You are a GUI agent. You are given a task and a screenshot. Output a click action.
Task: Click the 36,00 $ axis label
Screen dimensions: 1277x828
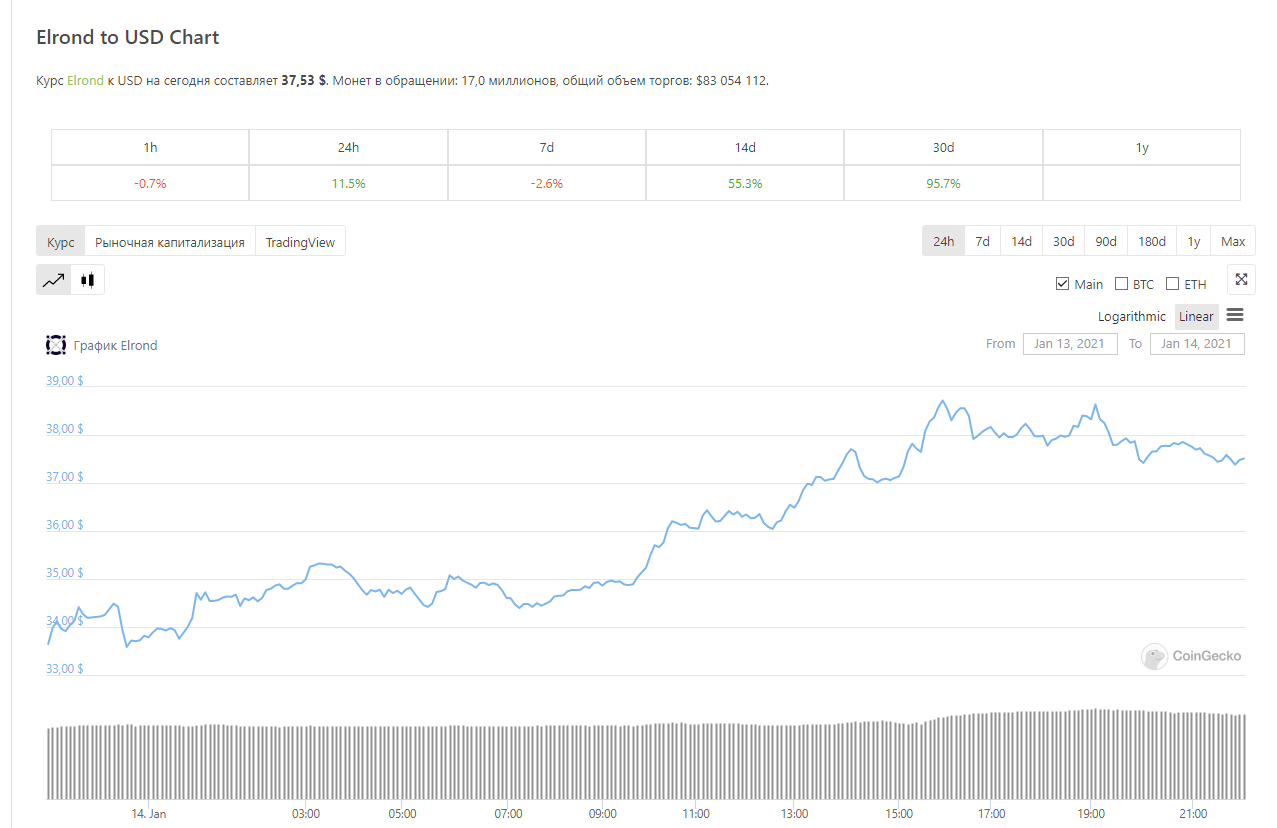point(64,525)
